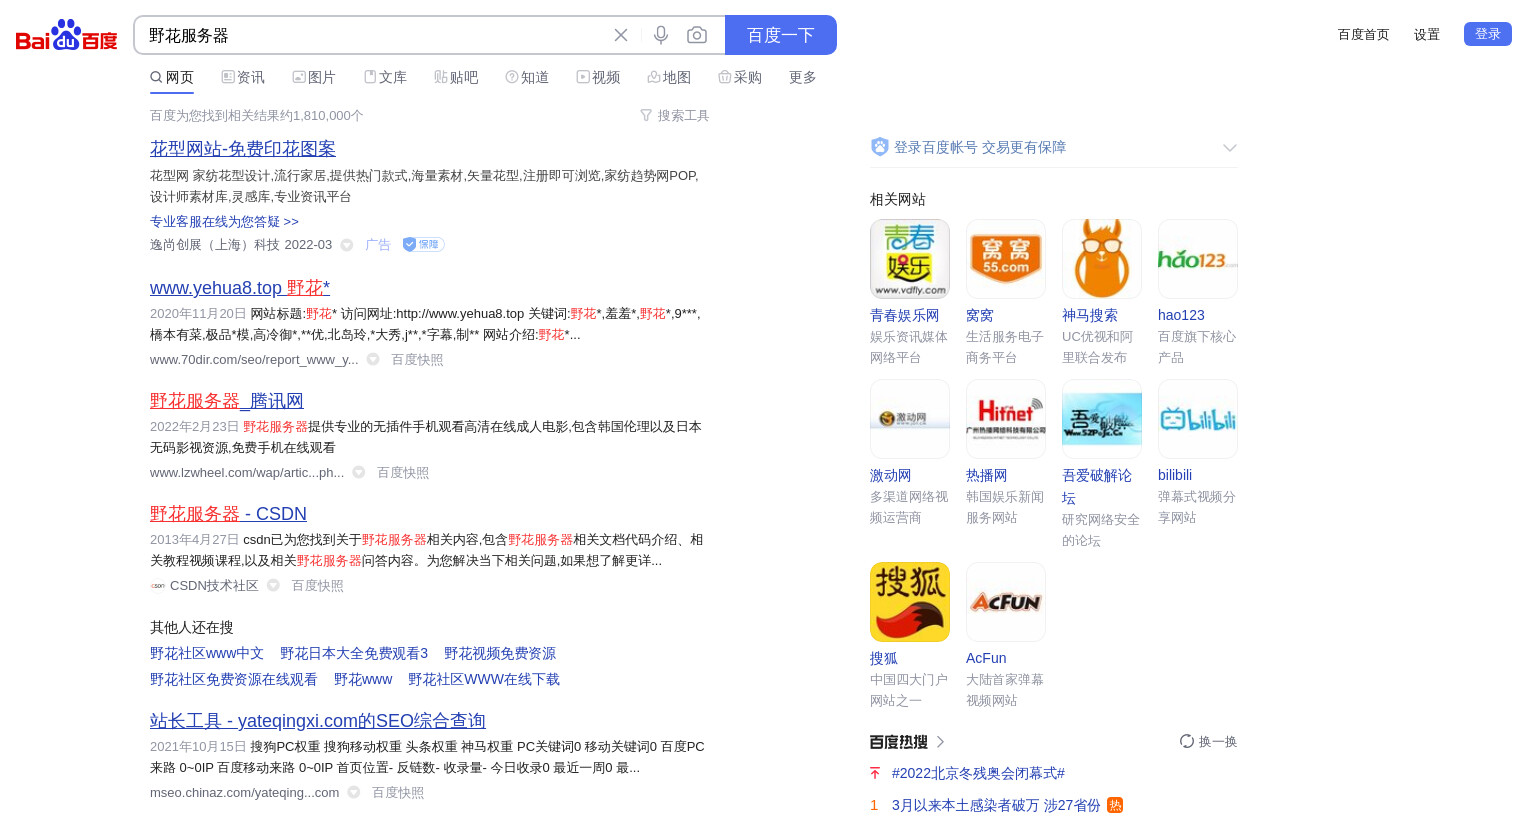
Task: Click the 百度一下 search button
Action: [x=781, y=35]
